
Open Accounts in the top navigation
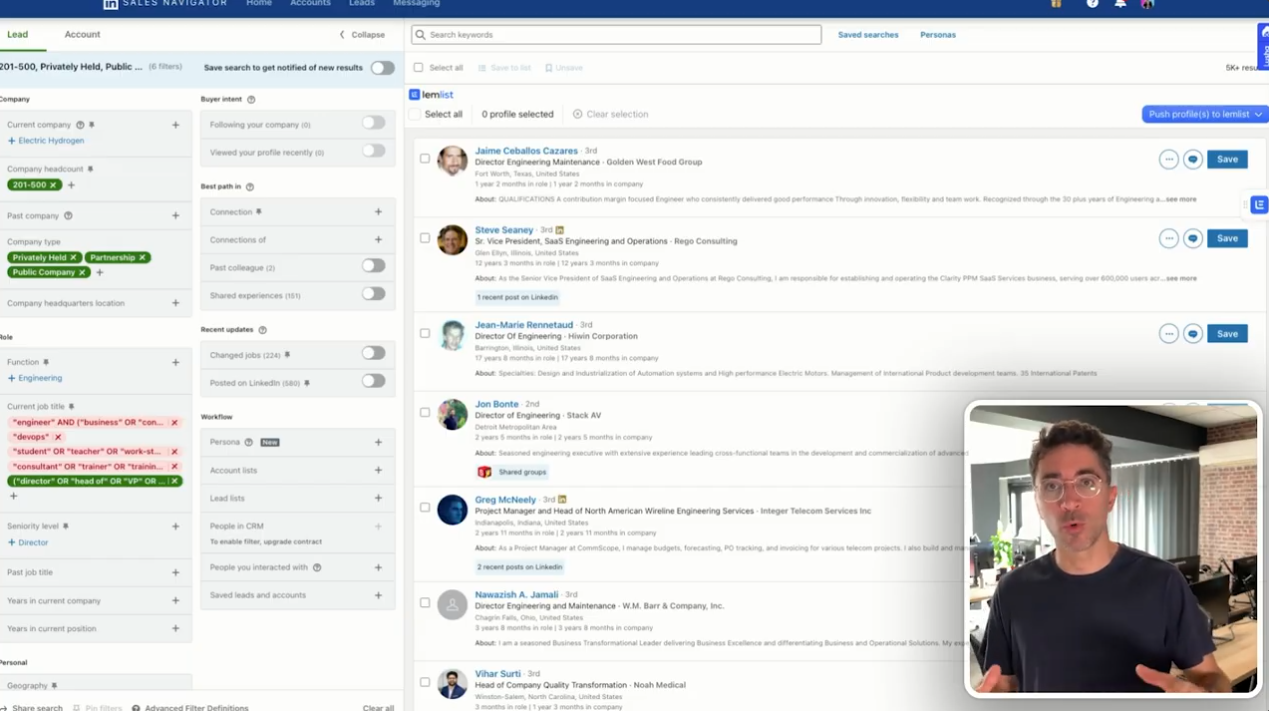(x=310, y=4)
